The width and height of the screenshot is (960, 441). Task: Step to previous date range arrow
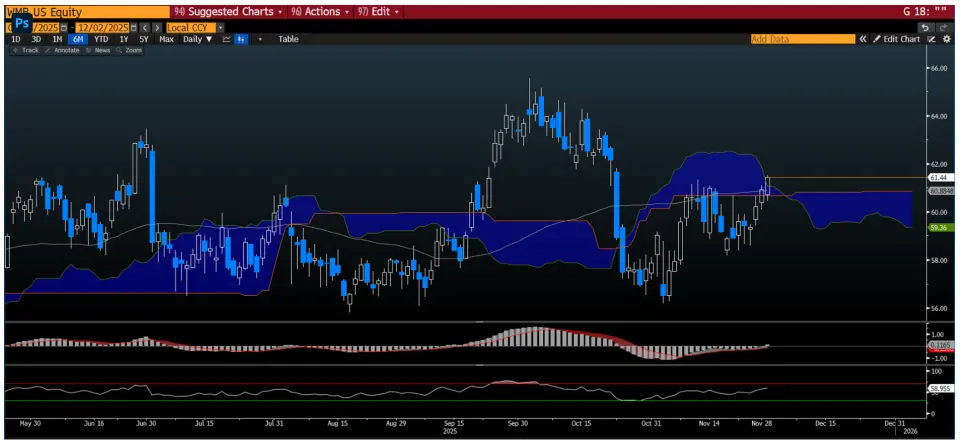[145, 27]
